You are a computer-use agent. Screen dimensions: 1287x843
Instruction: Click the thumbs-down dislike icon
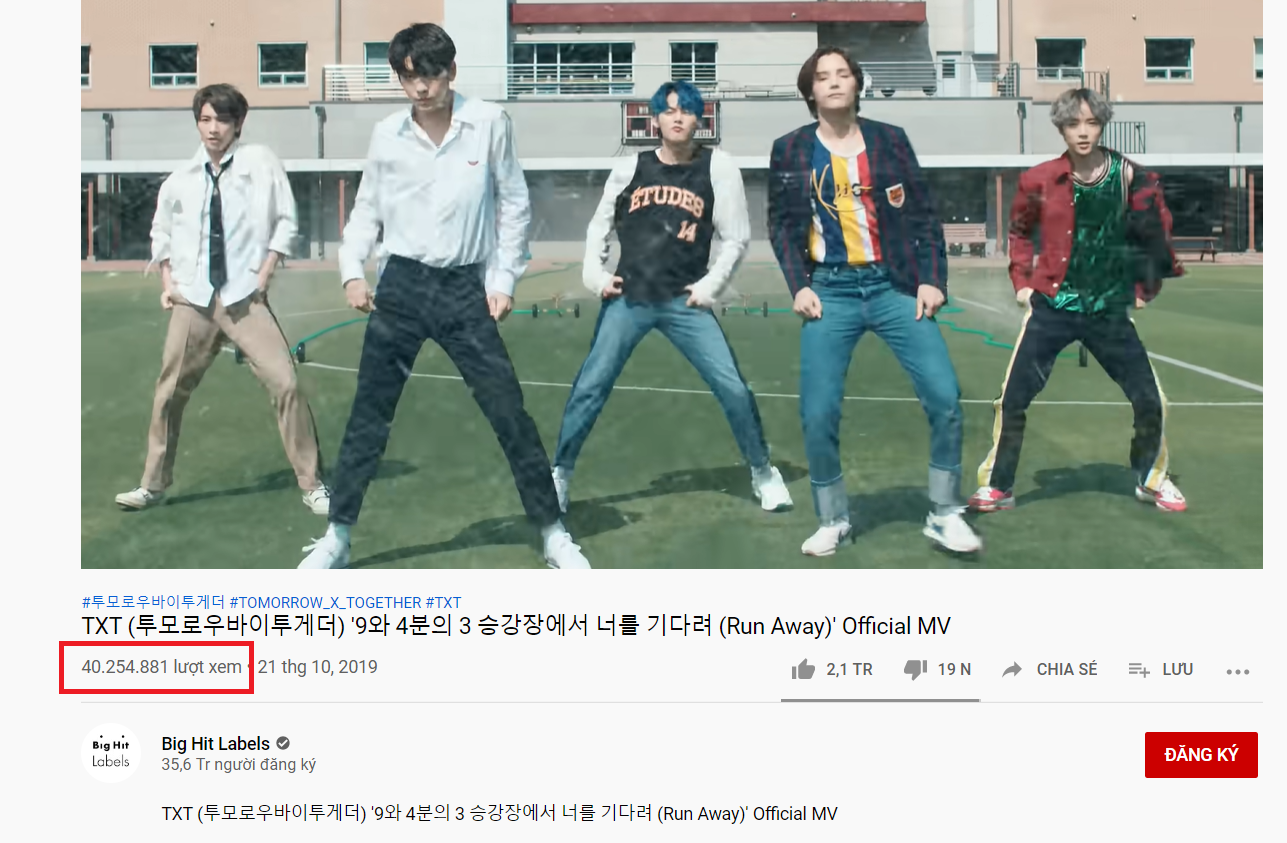click(915, 670)
